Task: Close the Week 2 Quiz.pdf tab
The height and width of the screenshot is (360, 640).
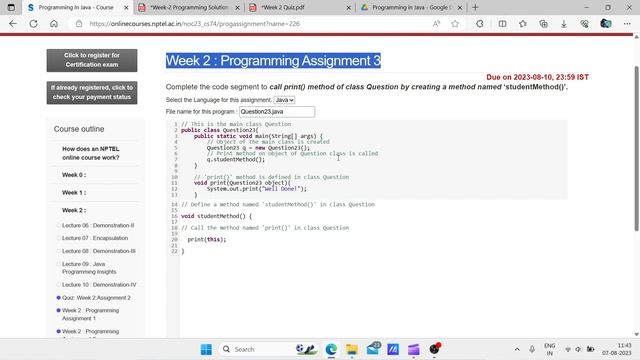Action: [x=349, y=7]
